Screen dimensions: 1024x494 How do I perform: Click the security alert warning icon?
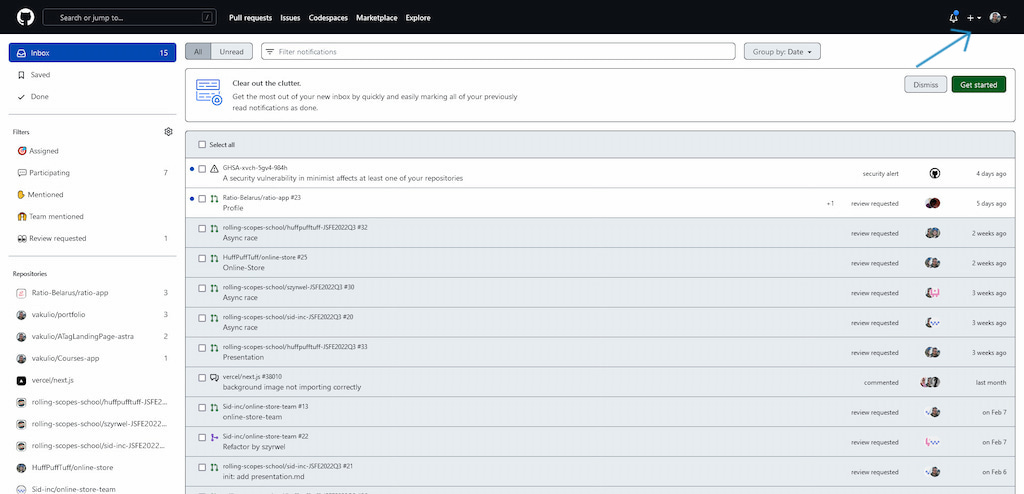[x=214, y=169]
